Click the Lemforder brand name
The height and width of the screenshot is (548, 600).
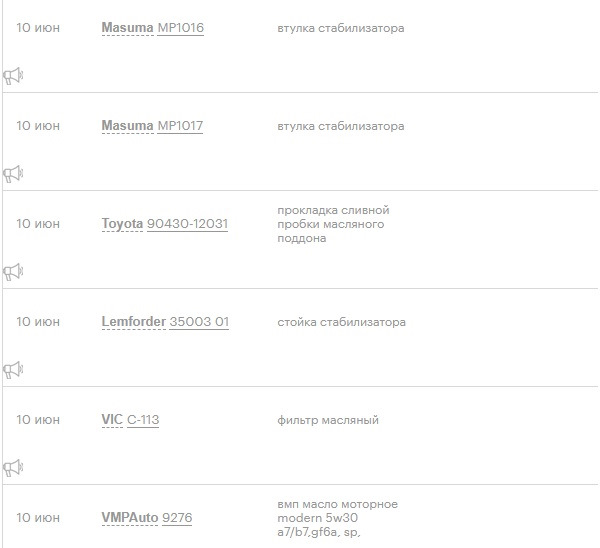click(134, 322)
